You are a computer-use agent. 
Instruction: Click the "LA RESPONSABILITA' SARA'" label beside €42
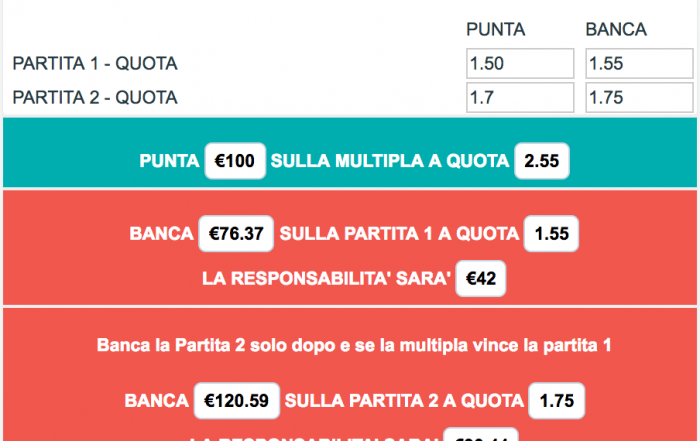326,279
